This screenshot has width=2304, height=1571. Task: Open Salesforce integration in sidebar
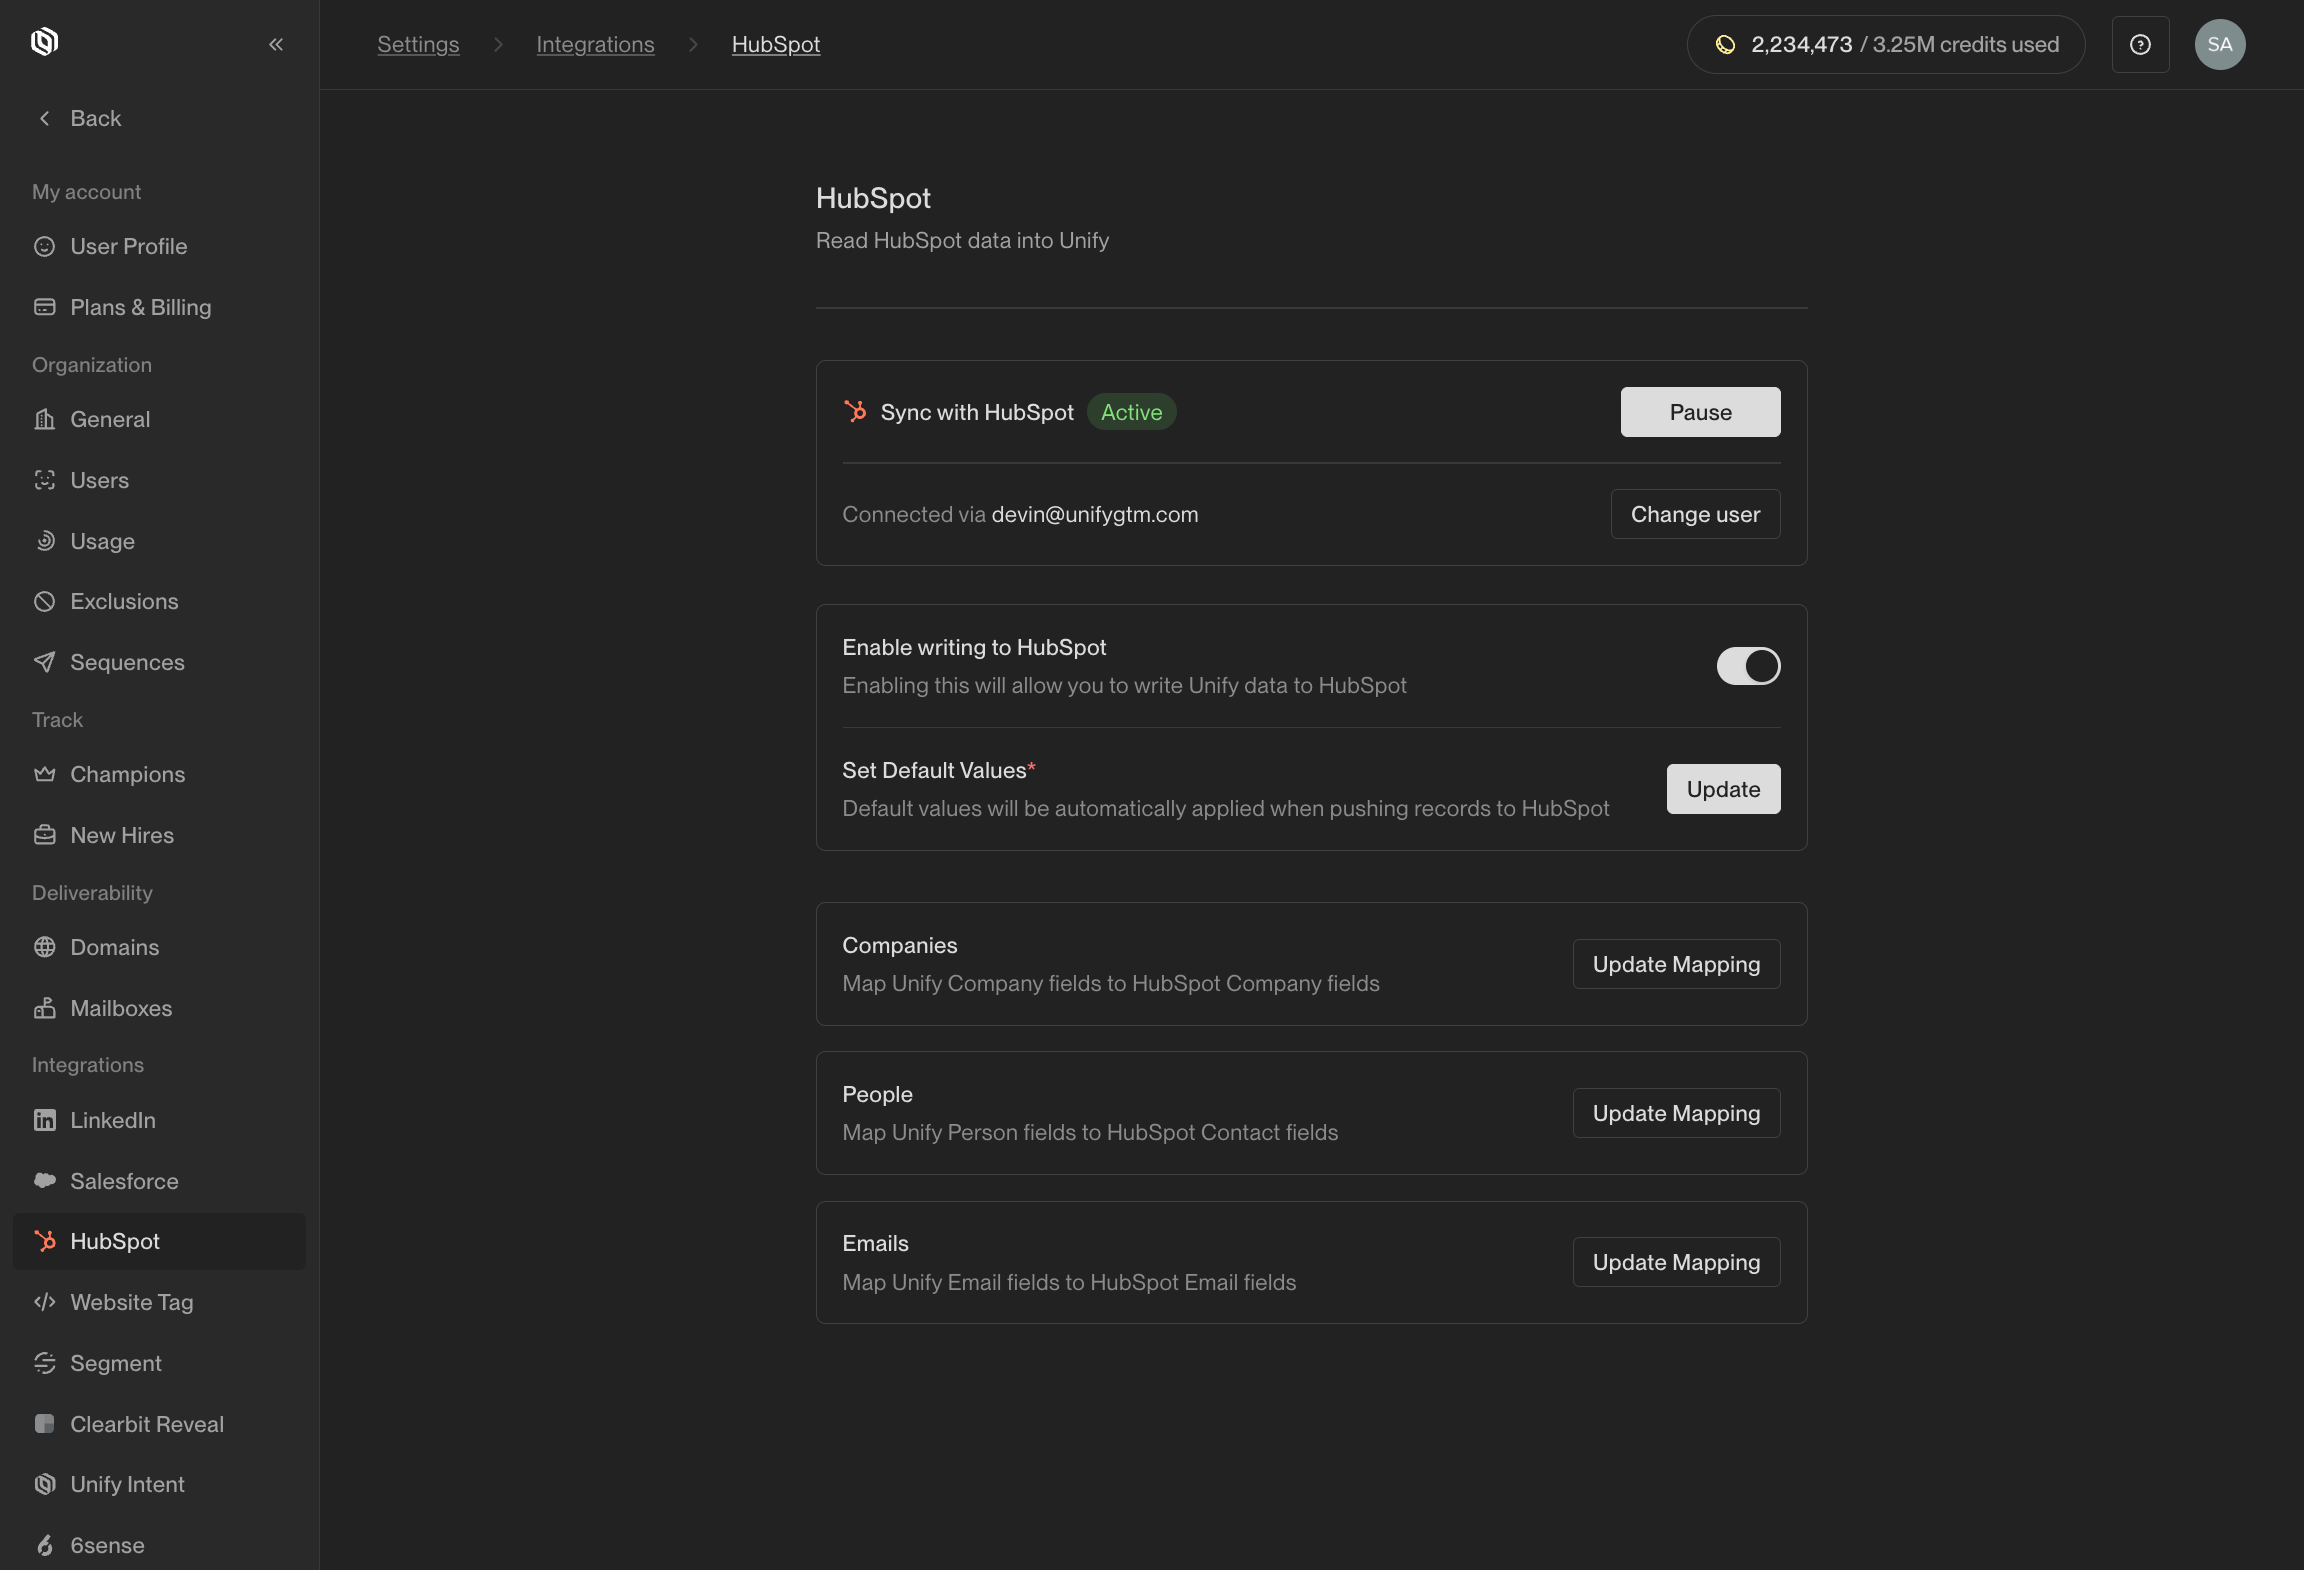124,1181
